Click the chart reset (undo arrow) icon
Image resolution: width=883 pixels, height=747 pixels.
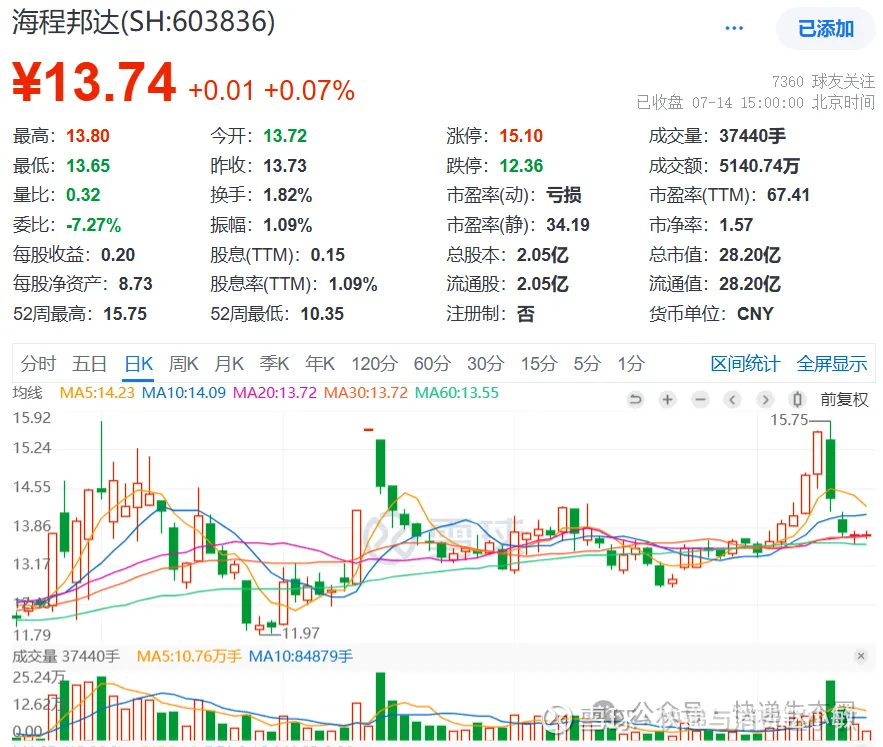click(x=635, y=400)
